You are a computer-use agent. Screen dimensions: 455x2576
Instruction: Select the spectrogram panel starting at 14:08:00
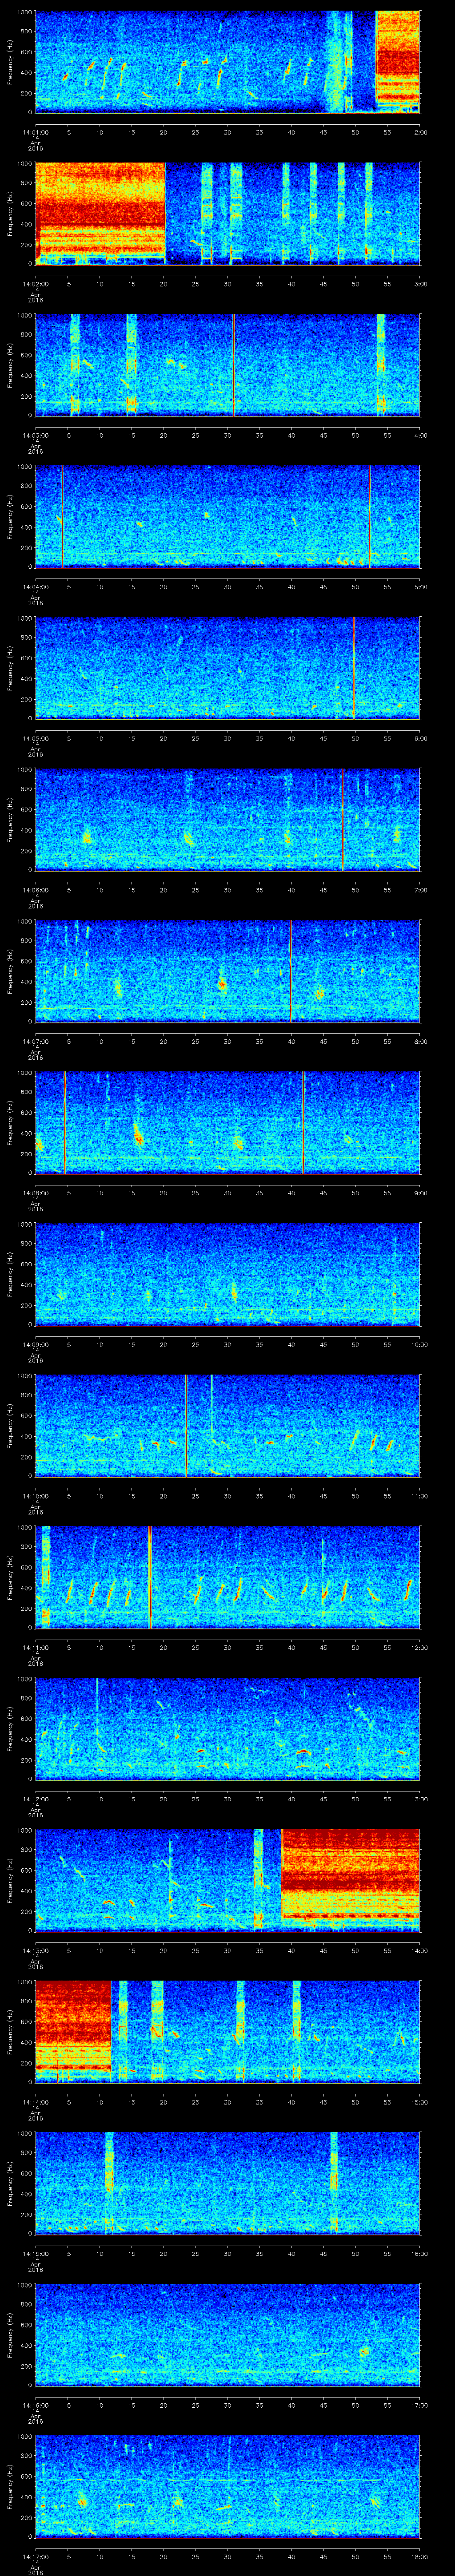pos(227,1123)
